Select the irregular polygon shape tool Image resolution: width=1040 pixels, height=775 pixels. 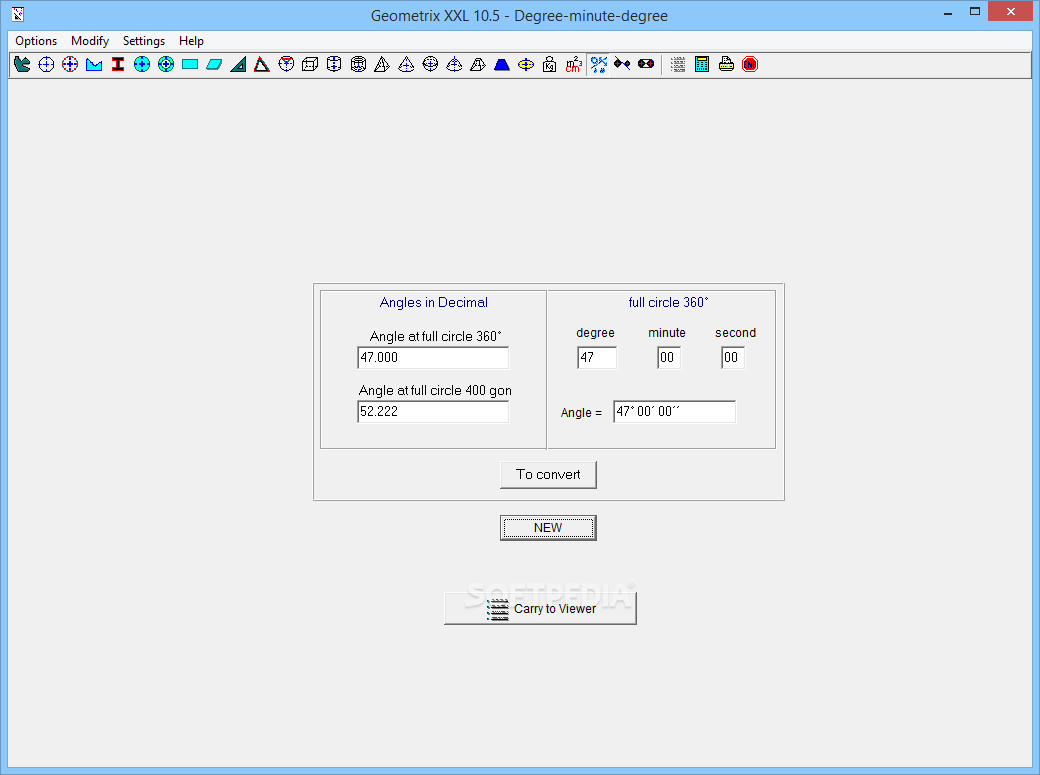click(22, 64)
